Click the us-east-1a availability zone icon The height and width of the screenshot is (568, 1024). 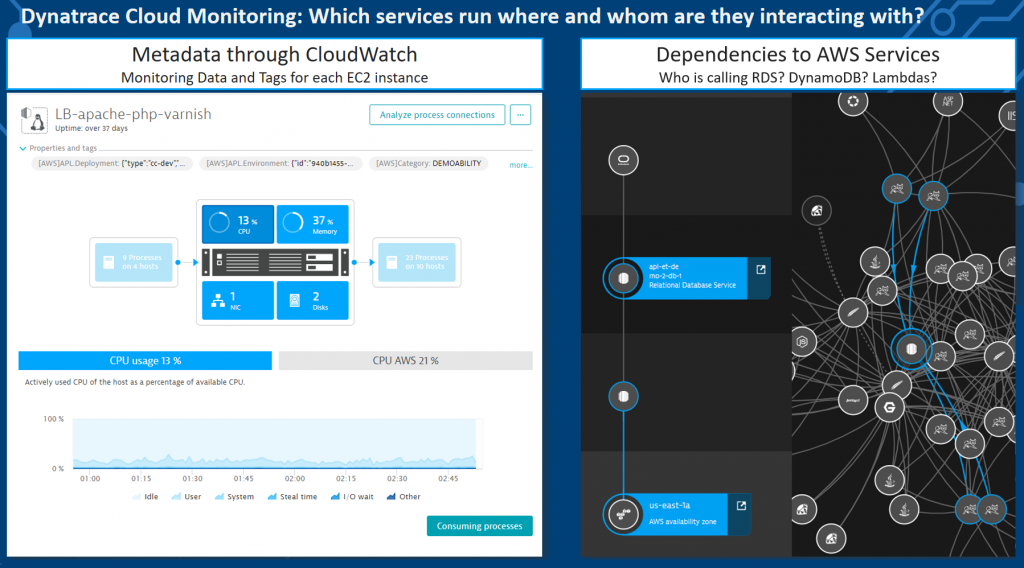pyautogui.click(x=623, y=514)
